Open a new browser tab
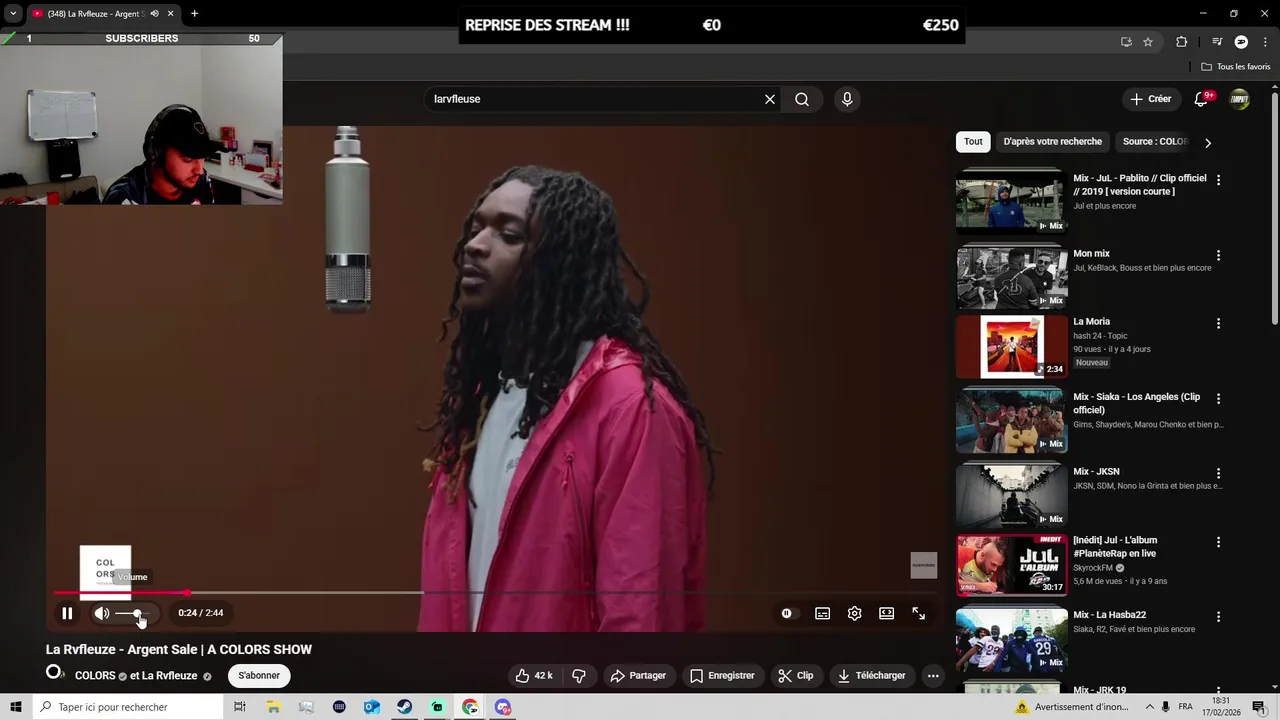This screenshot has height=720, width=1280. pyautogui.click(x=194, y=13)
